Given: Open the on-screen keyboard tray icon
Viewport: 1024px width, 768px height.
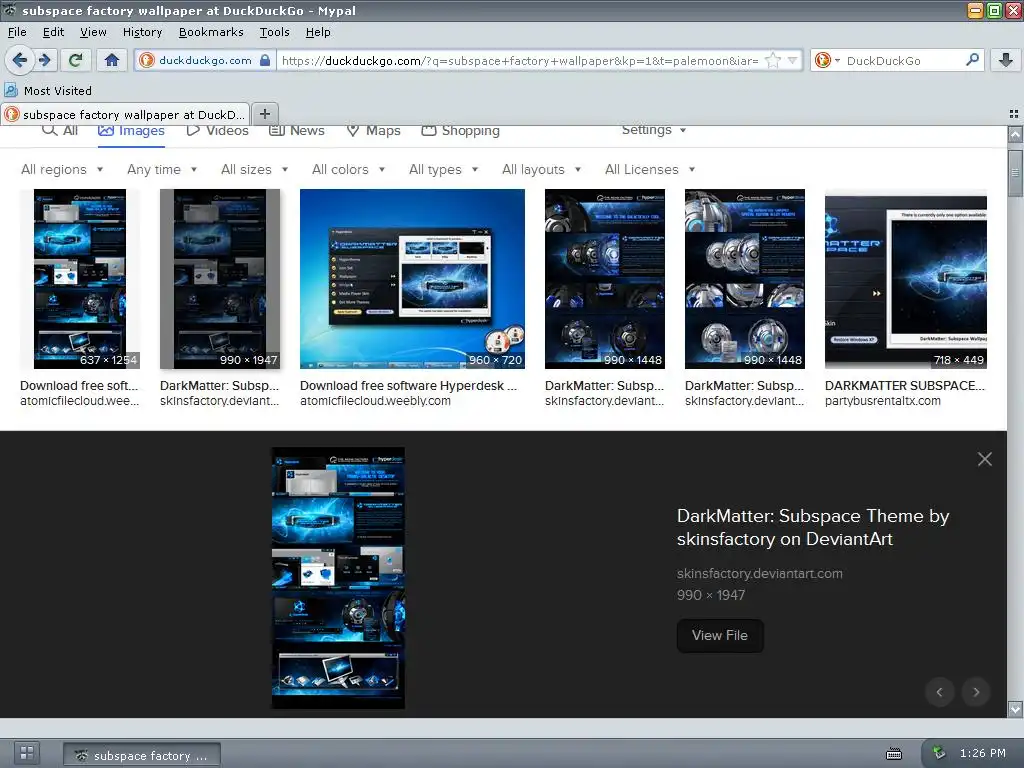Looking at the screenshot, I should (x=894, y=754).
